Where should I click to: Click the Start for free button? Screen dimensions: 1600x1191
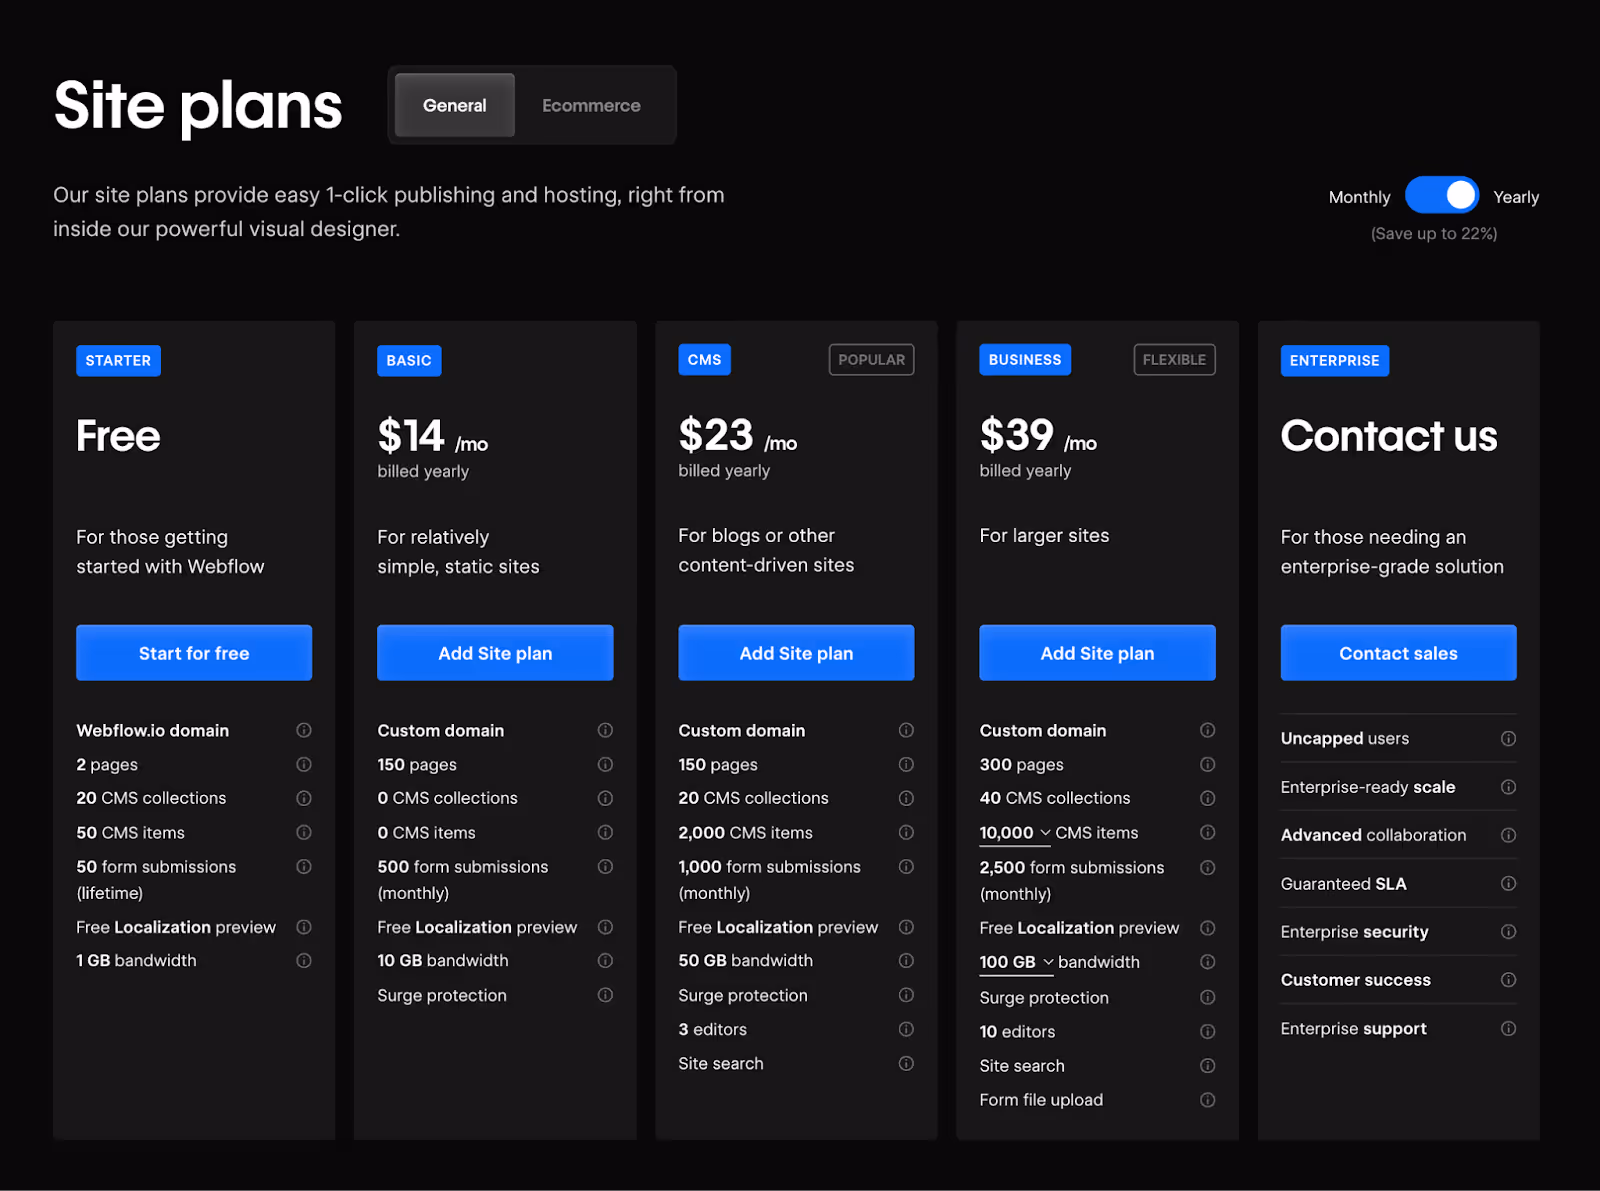tap(194, 653)
